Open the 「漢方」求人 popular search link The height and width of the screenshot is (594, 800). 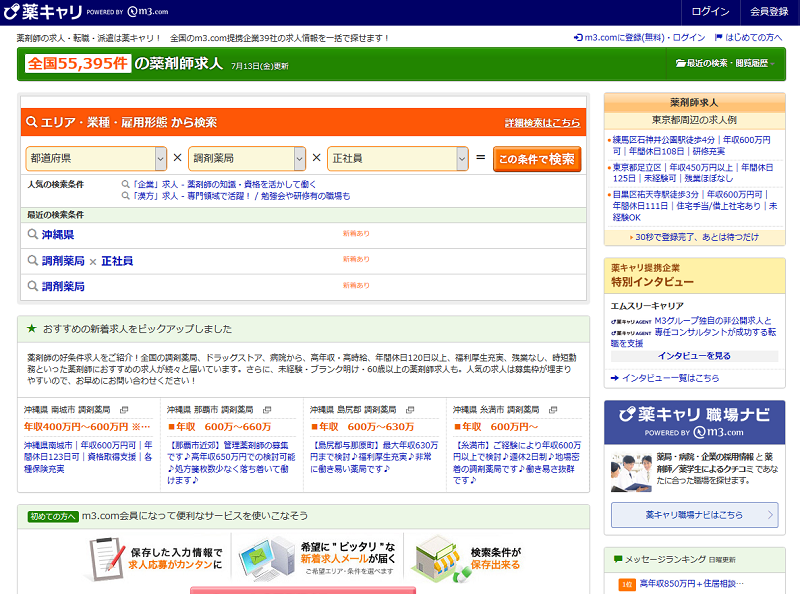(x=241, y=196)
